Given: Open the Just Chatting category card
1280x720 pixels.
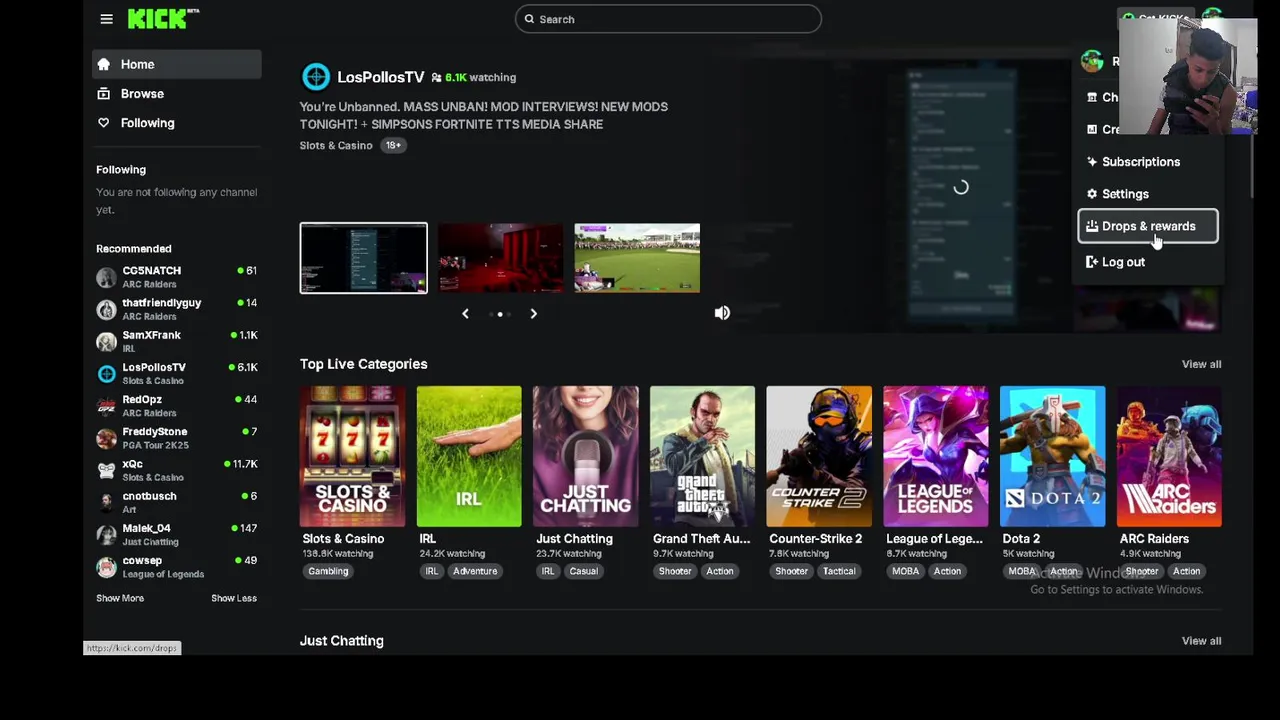Looking at the screenshot, I should tap(585, 456).
